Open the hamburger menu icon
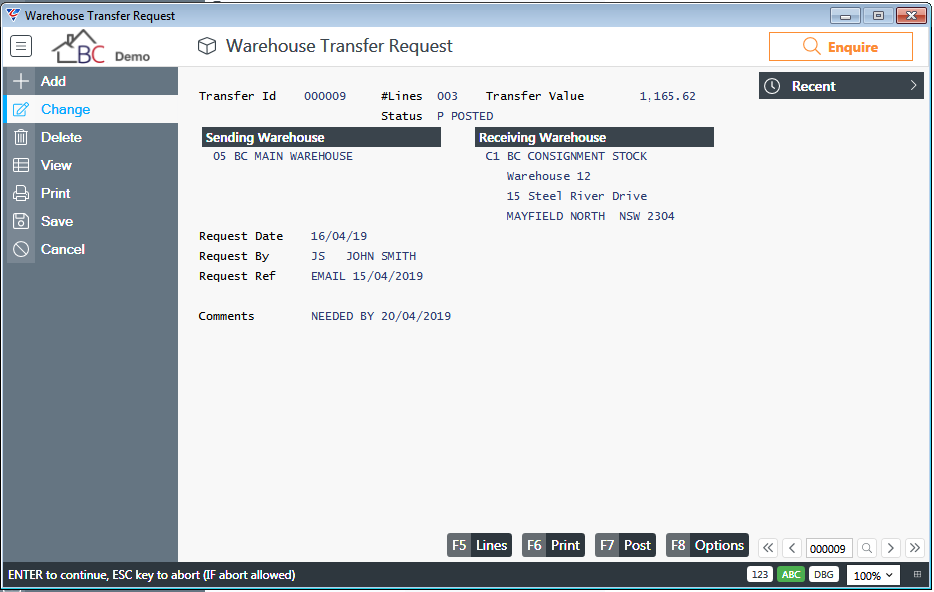The height and width of the screenshot is (592, 934). coord(21,46)
